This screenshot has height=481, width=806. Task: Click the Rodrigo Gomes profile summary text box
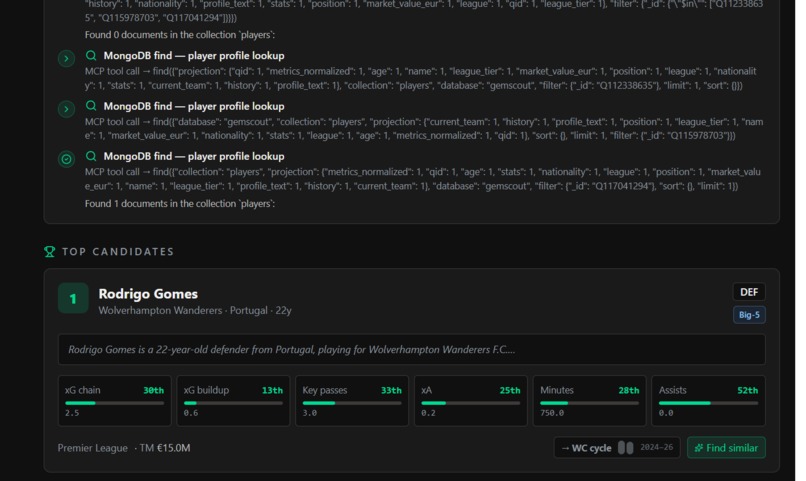pyautogui.click(x=412, y=349)
